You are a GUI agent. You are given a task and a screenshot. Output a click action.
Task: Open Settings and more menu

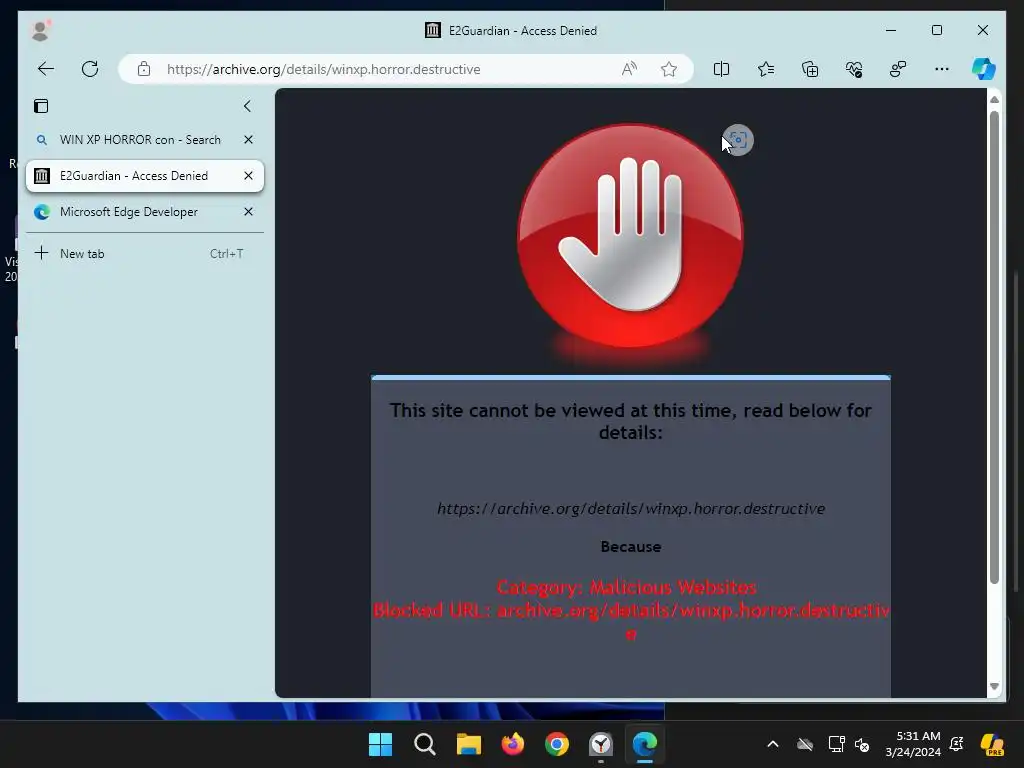click(x=942, y=69)
